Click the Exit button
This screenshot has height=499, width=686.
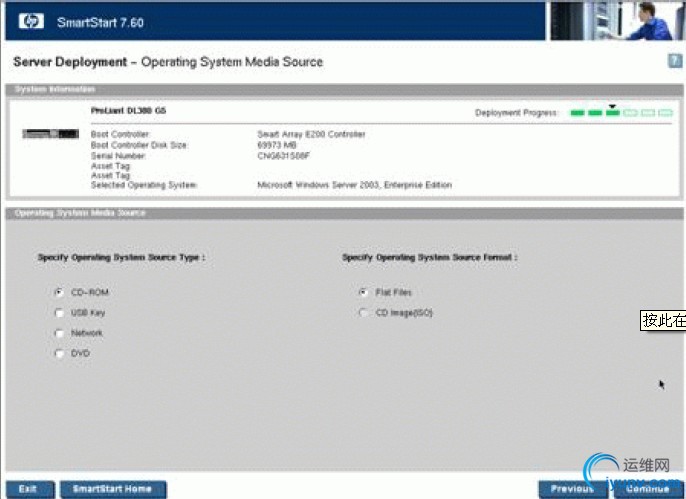click(30, 489)
